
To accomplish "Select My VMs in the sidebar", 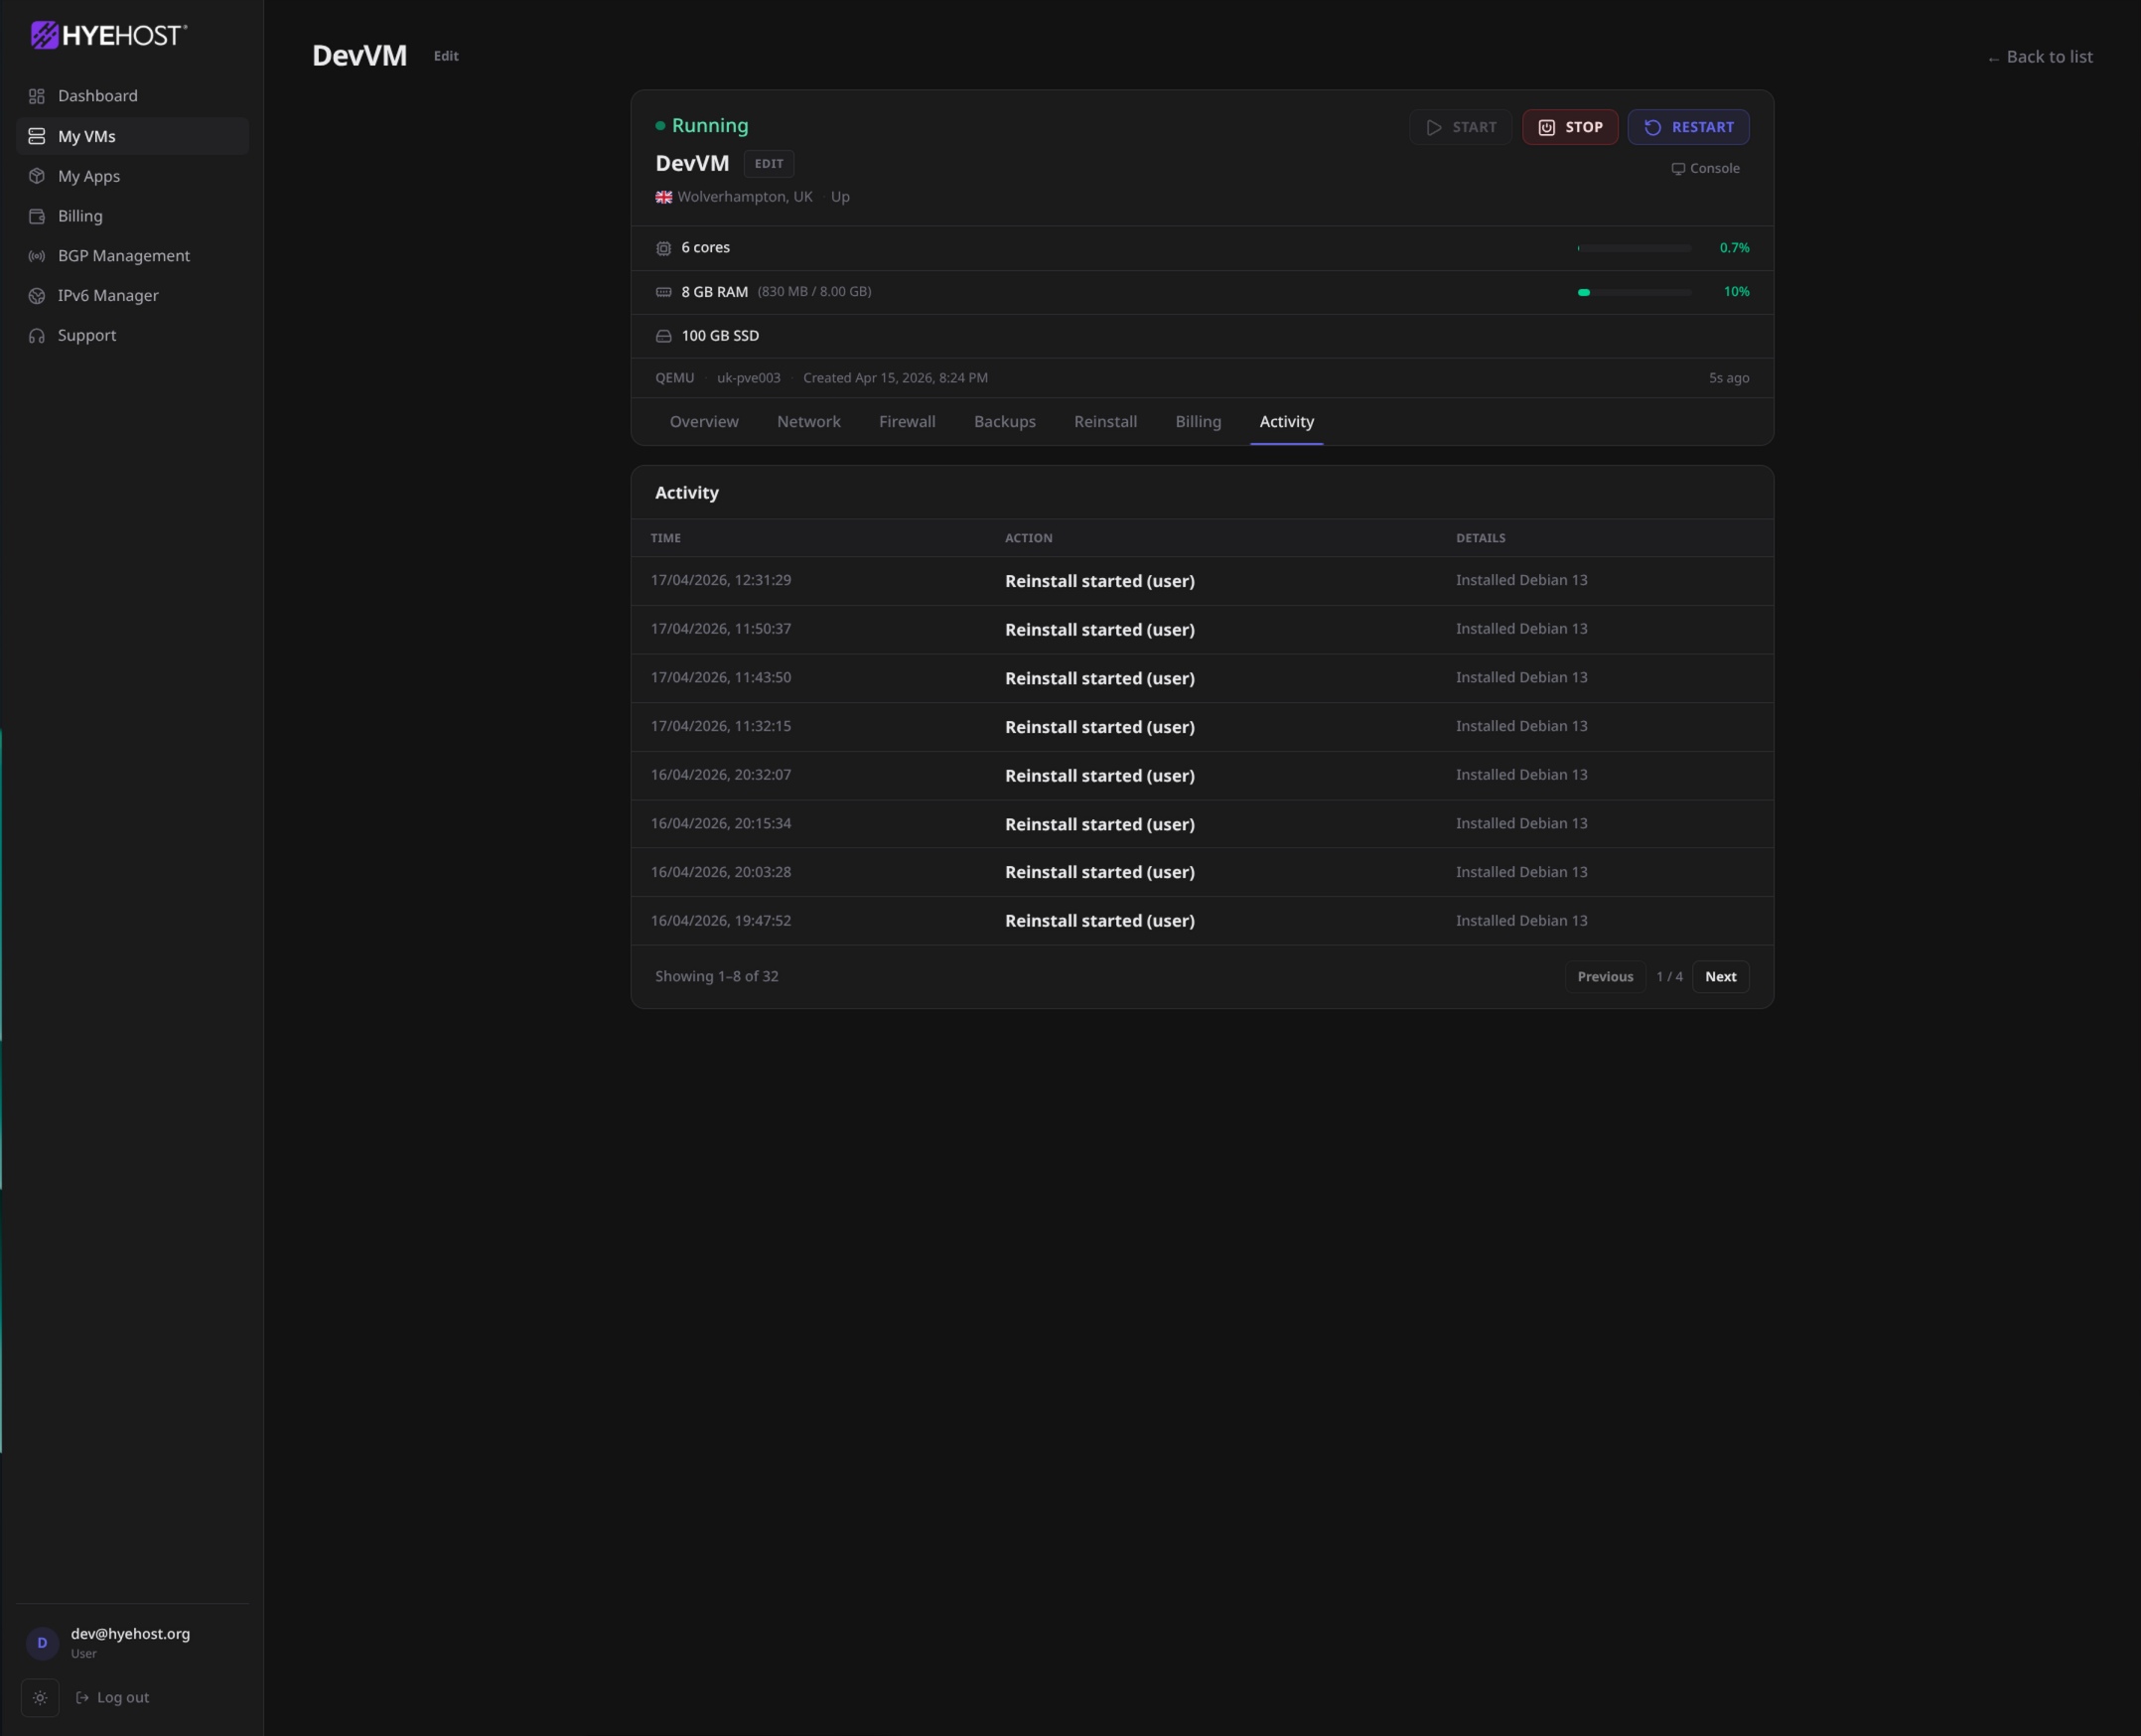I will (x=86, y=135).
